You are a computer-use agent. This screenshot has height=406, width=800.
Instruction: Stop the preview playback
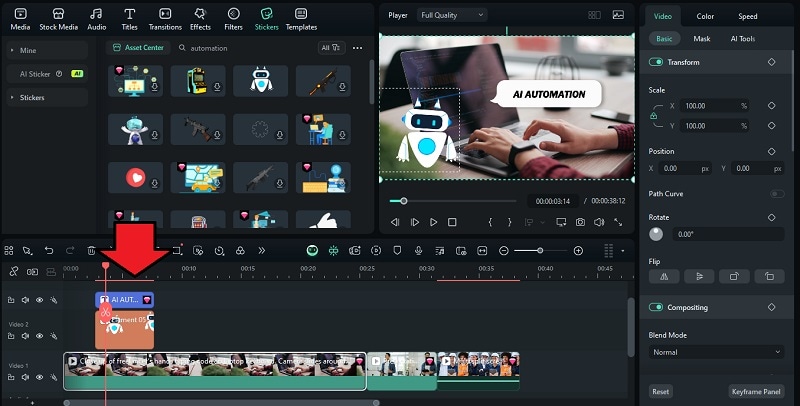(452, 222)
